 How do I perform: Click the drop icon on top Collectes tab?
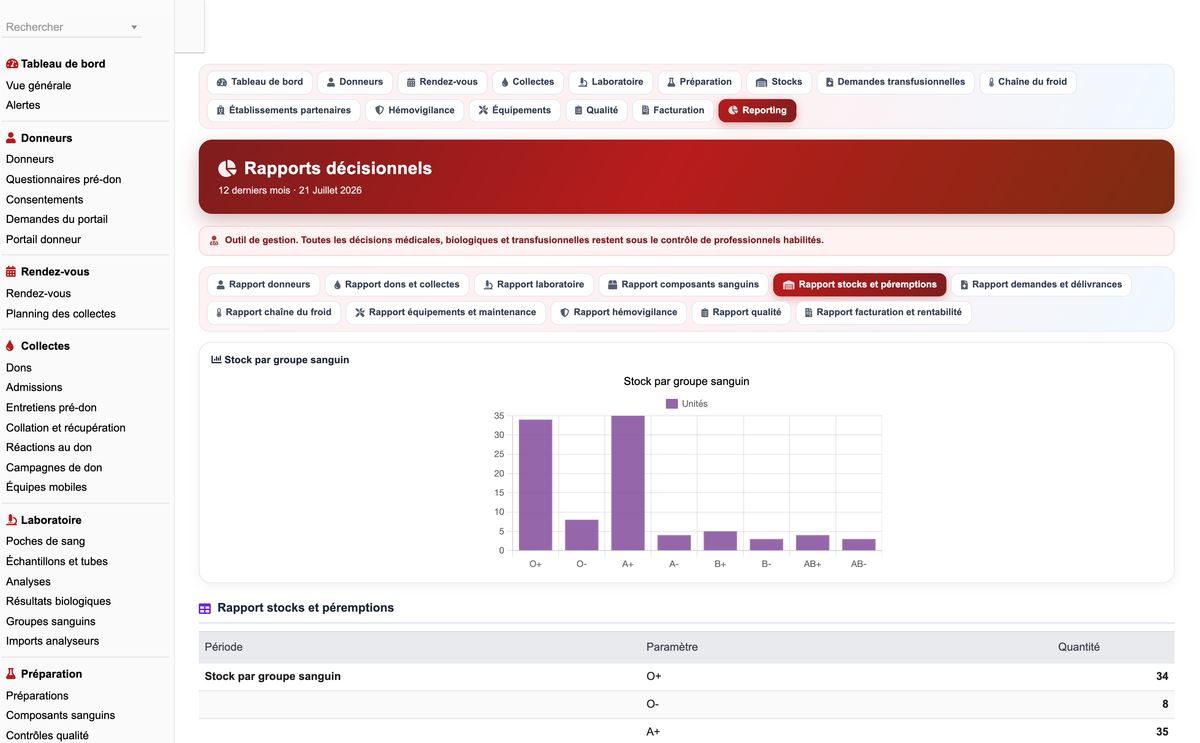(505, 82)
